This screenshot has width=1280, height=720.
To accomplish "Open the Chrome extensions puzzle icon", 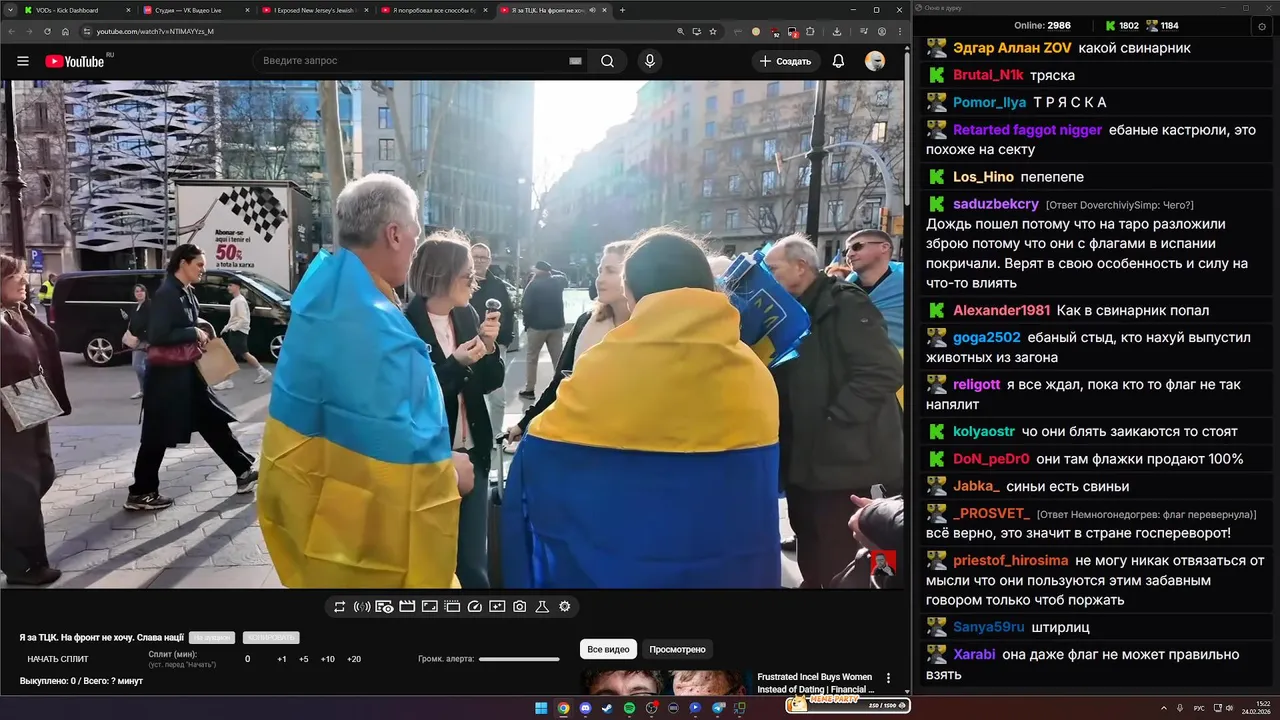I will pos(810,31).
